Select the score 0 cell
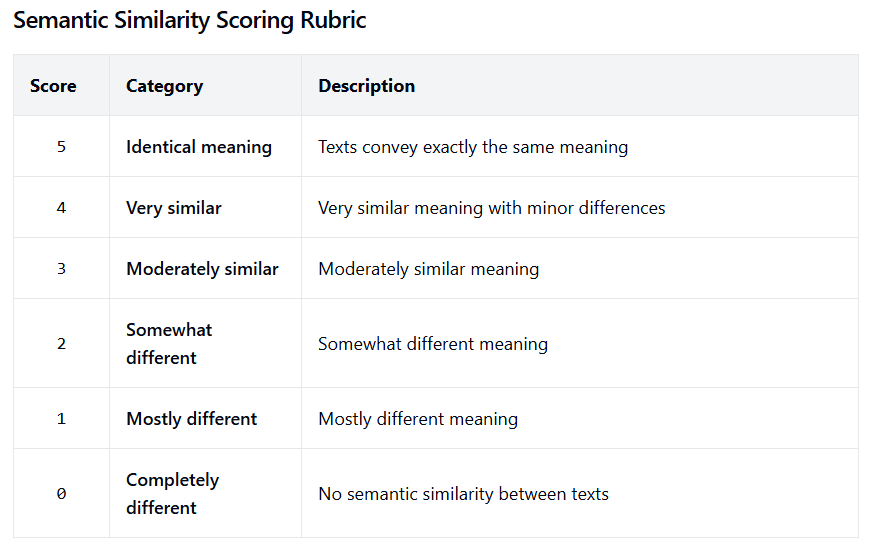Image resolution: width=883 pixels, height=543 pixels. 61,494
